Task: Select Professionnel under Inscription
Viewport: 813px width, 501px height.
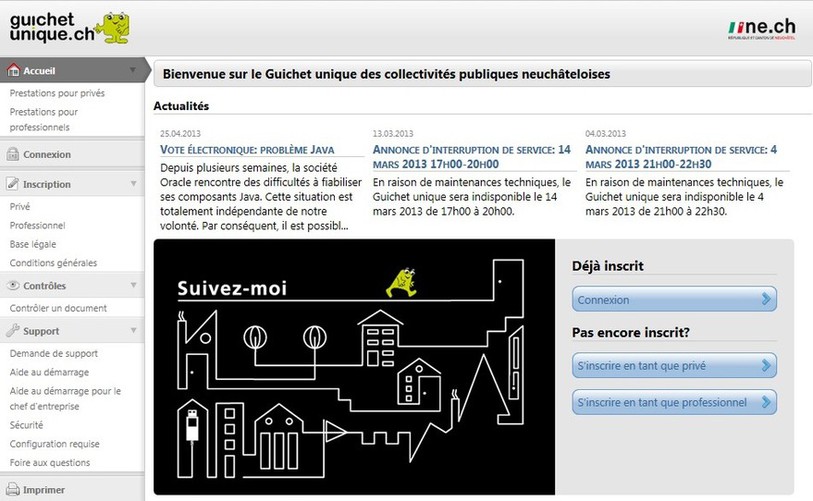Action: tap(37, 226)
